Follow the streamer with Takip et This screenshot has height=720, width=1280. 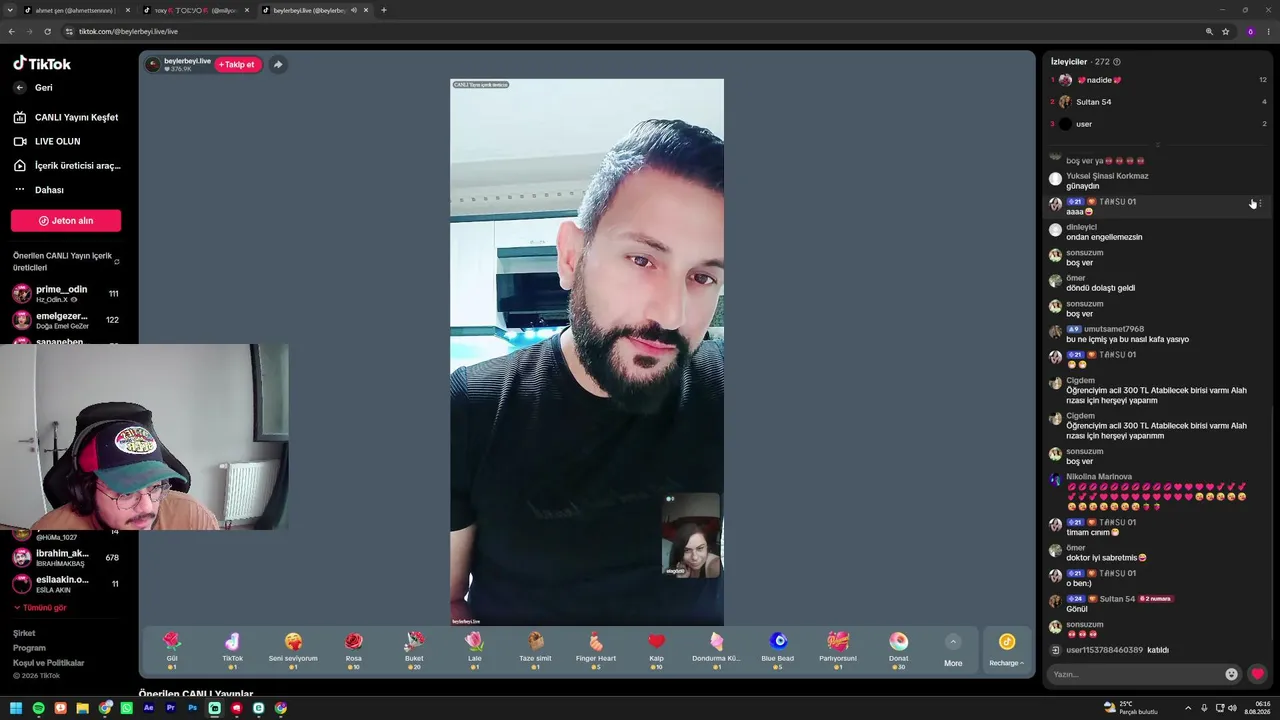pyautogui.click(x=237, y=64)
